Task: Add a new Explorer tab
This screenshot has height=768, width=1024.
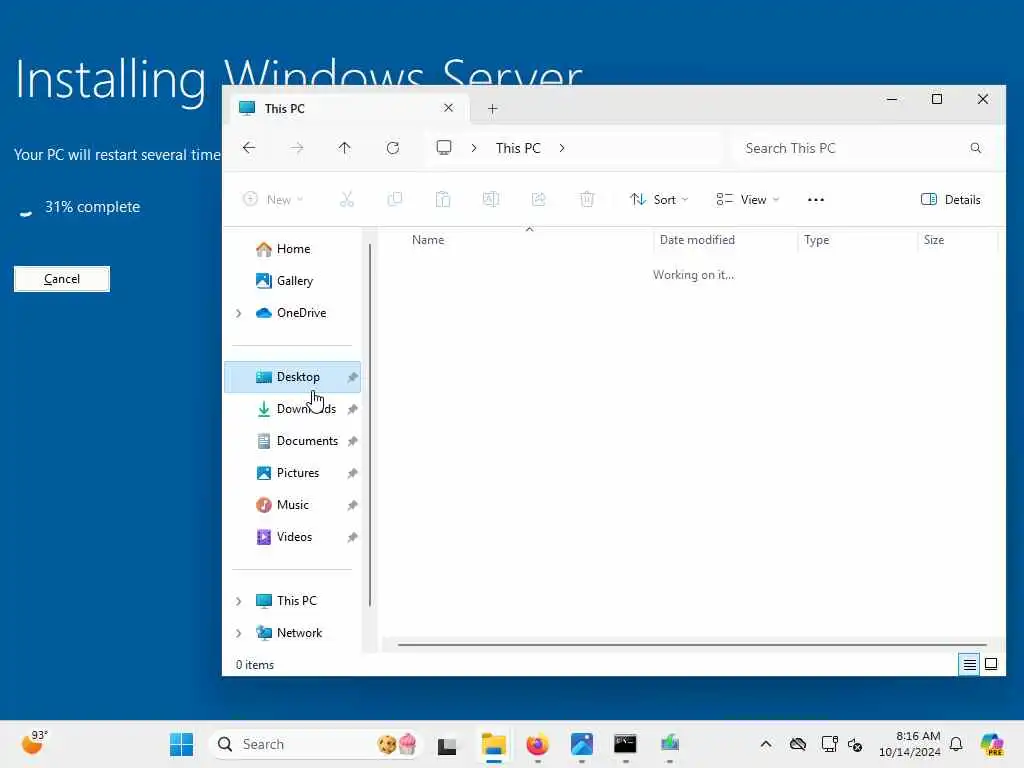Action: pos(492,108)
